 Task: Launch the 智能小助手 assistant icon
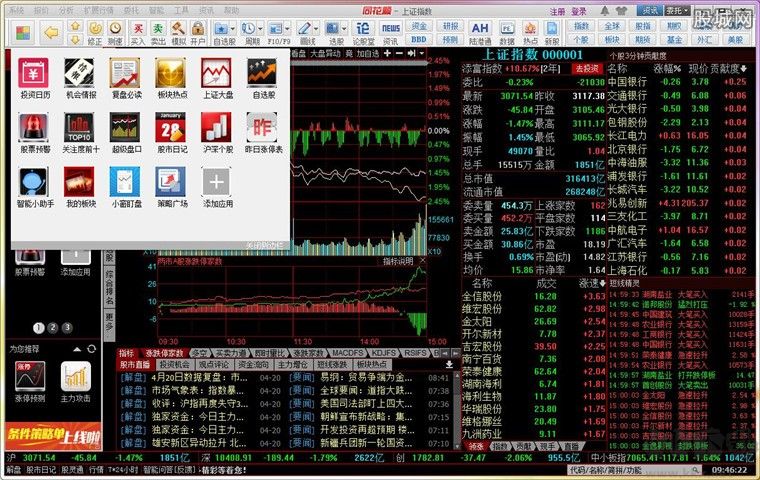[35, 182]
